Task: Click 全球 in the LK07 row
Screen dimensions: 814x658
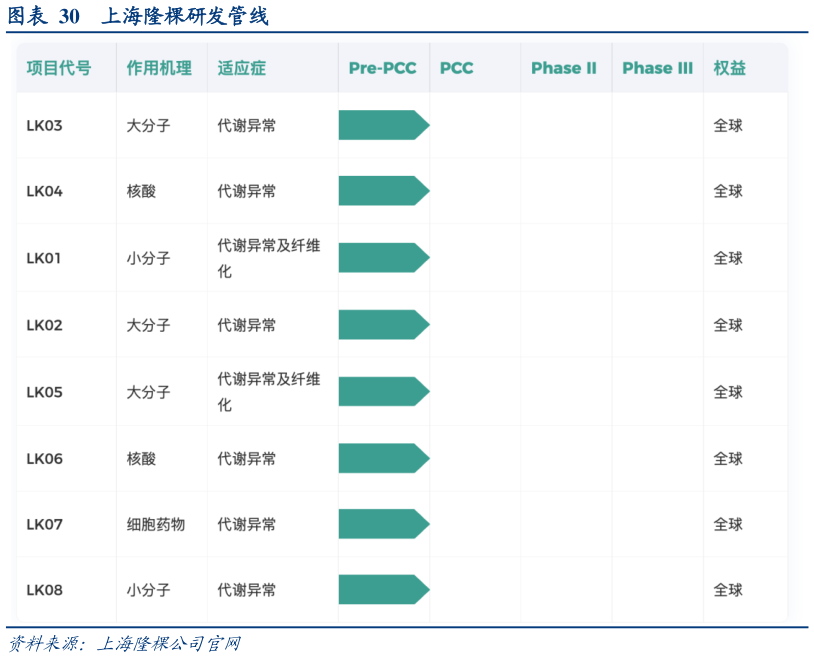Action: 728,525
